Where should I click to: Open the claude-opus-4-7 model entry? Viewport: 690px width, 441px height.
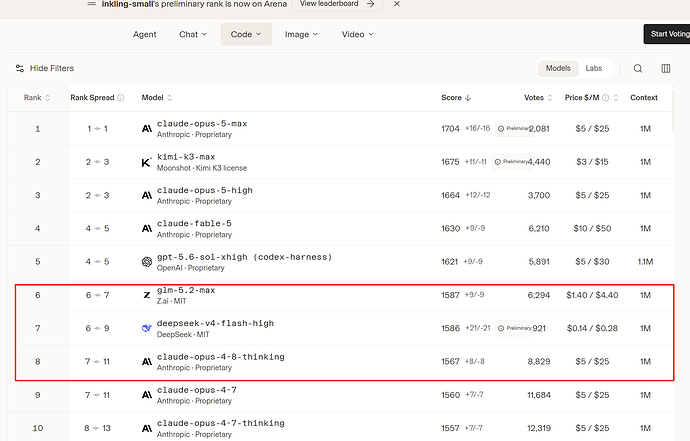tap(197, 390)
